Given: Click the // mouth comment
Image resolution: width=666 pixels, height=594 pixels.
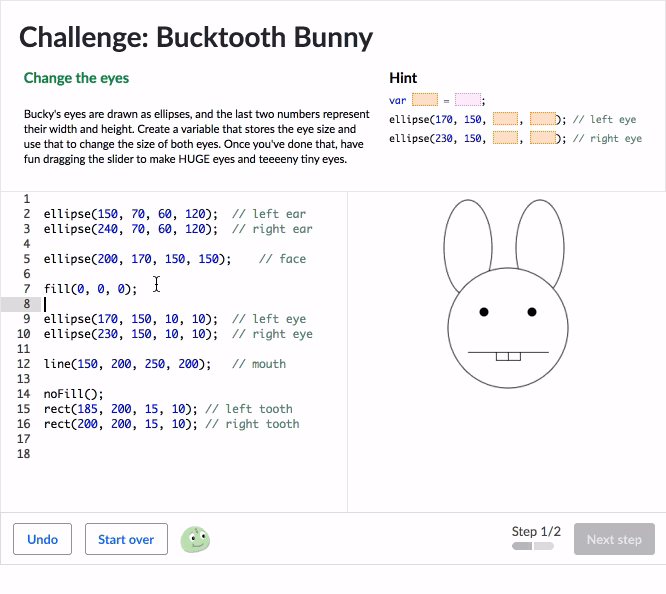Looking at the screenshot, I should coord(259,364).
